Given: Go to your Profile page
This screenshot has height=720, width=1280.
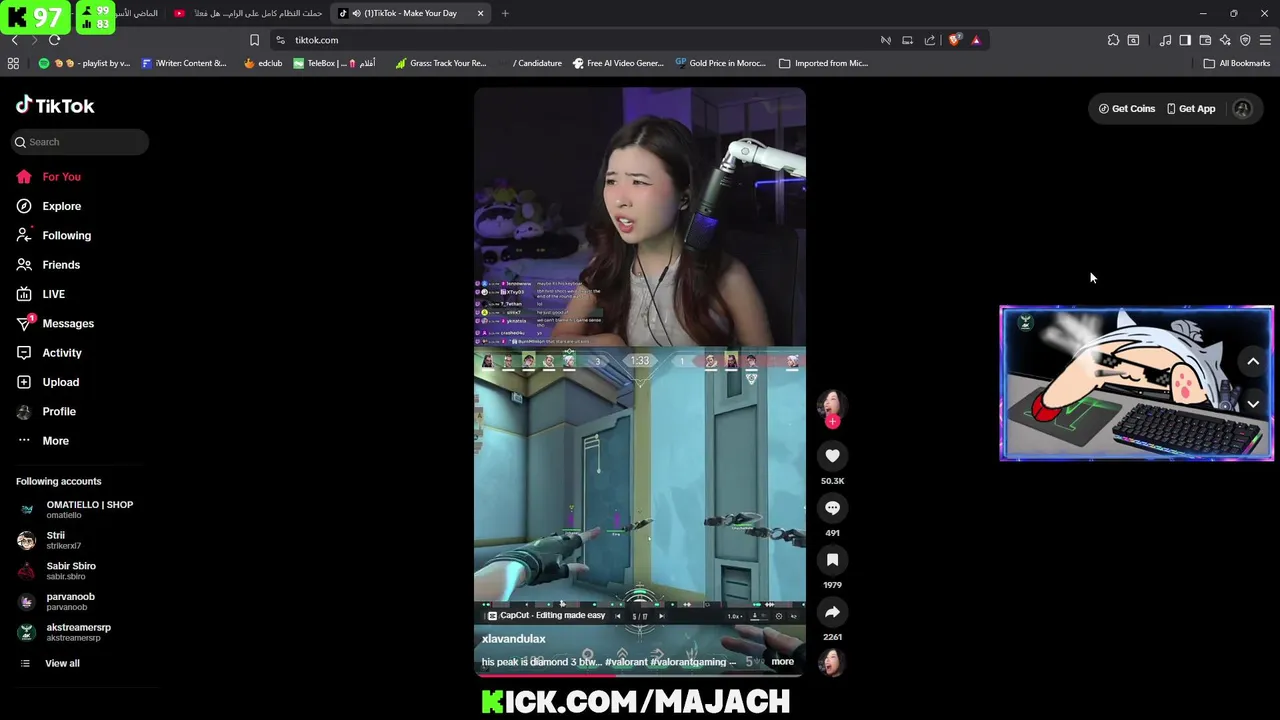Looking at the screenshot, I should pyautogui.click(x=45, y=412).
